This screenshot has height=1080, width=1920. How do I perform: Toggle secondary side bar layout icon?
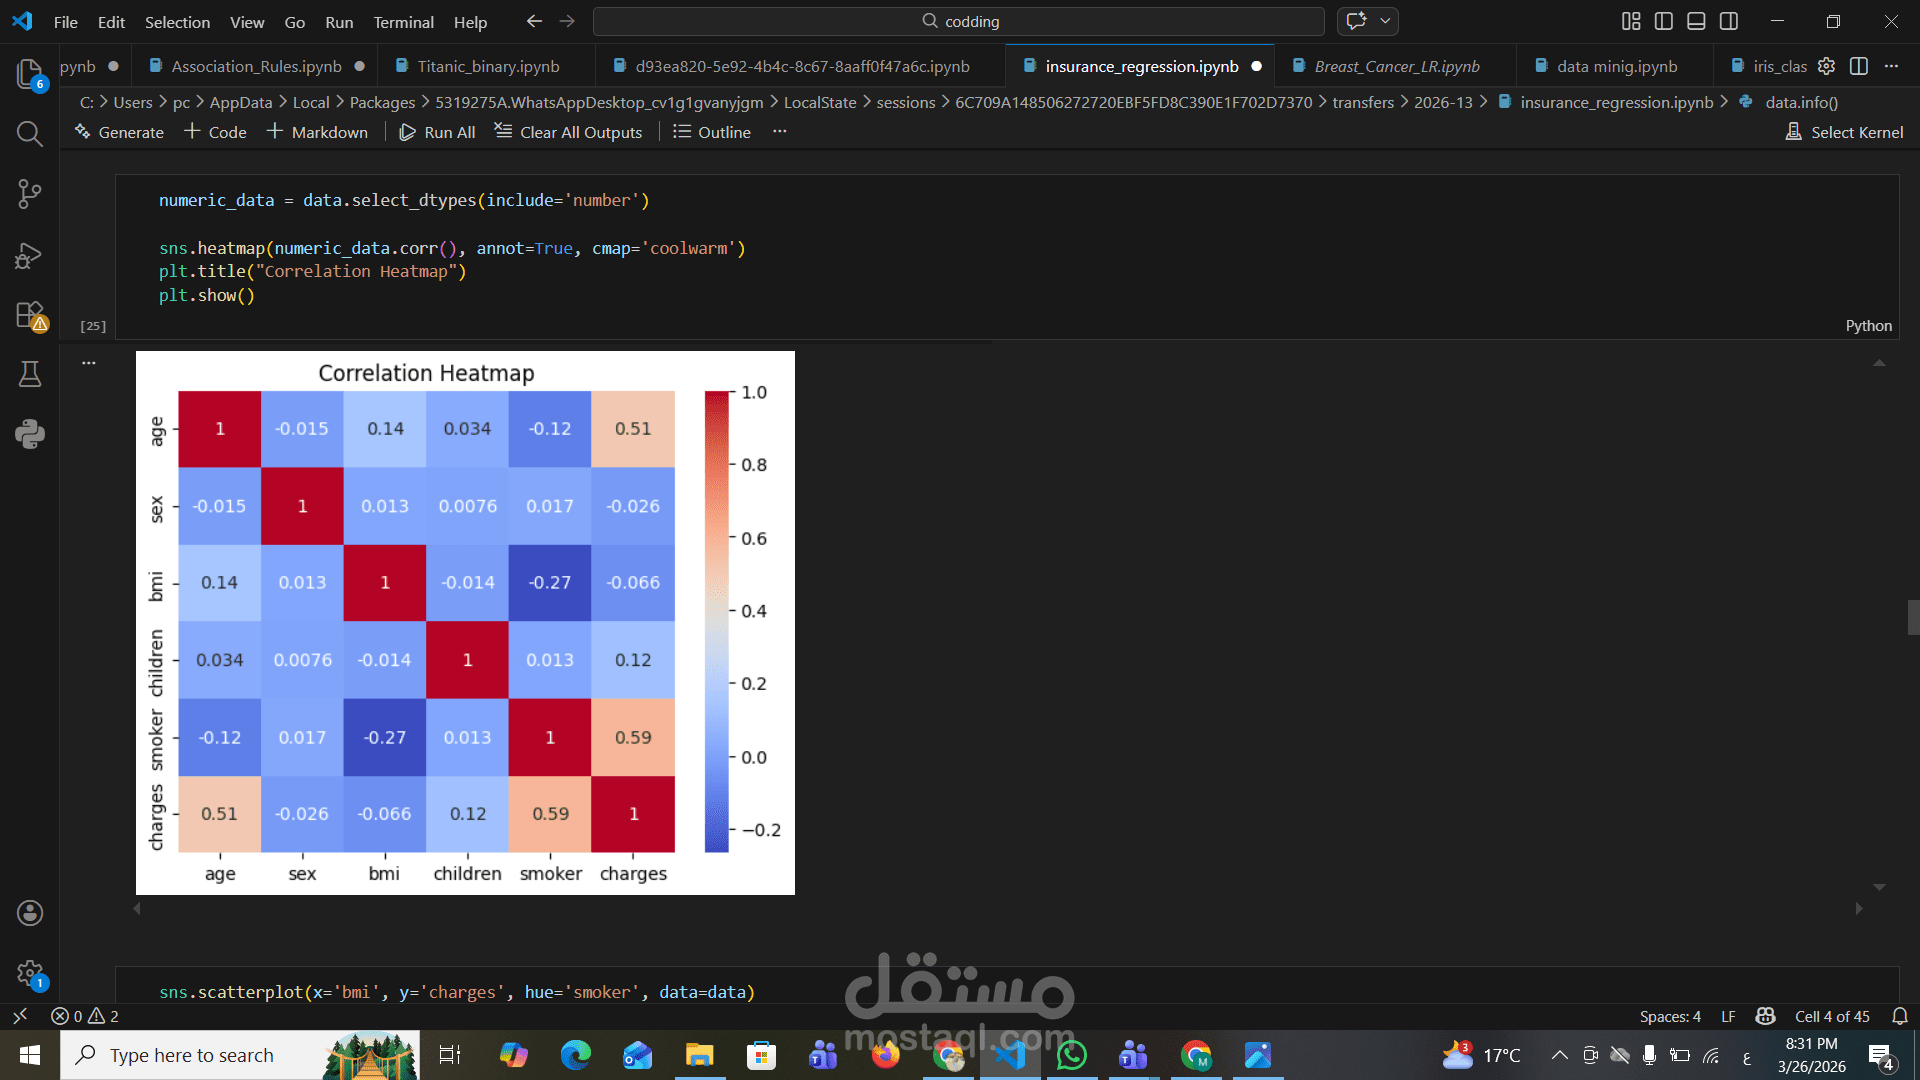[1729, 21]
